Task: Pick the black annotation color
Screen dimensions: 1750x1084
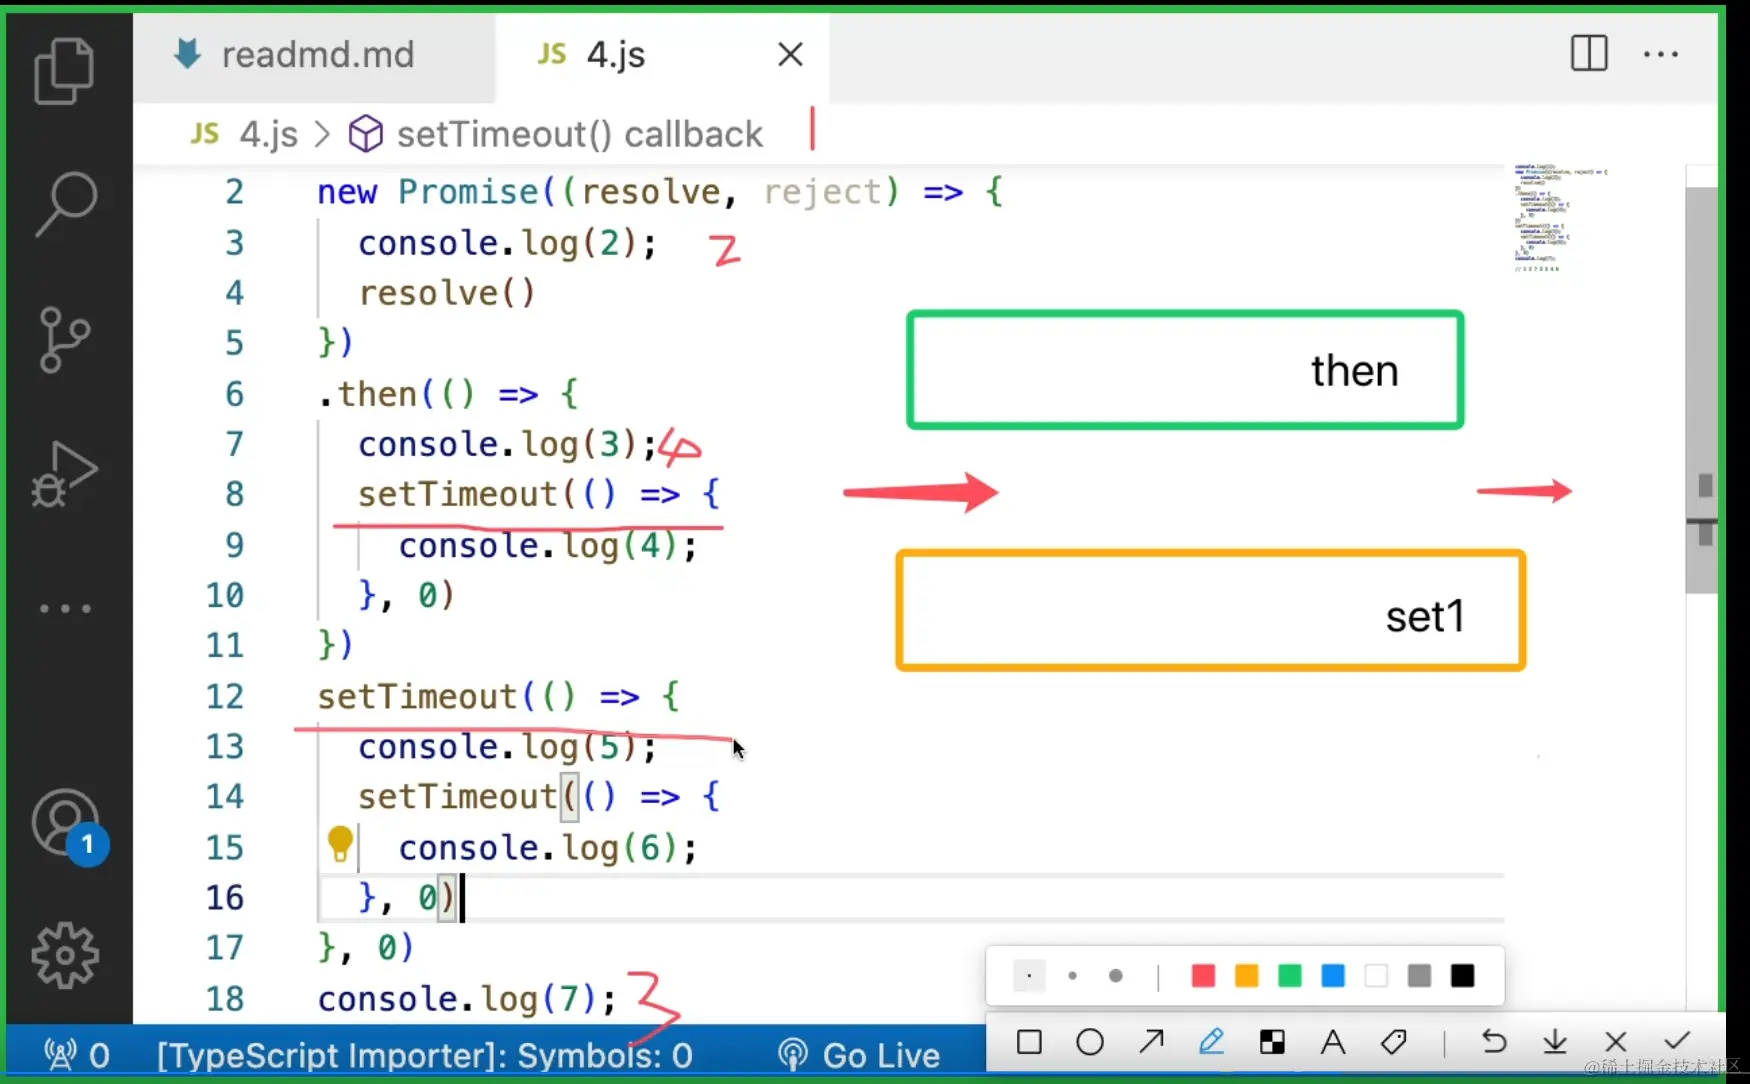Action: coord(1463,976)
